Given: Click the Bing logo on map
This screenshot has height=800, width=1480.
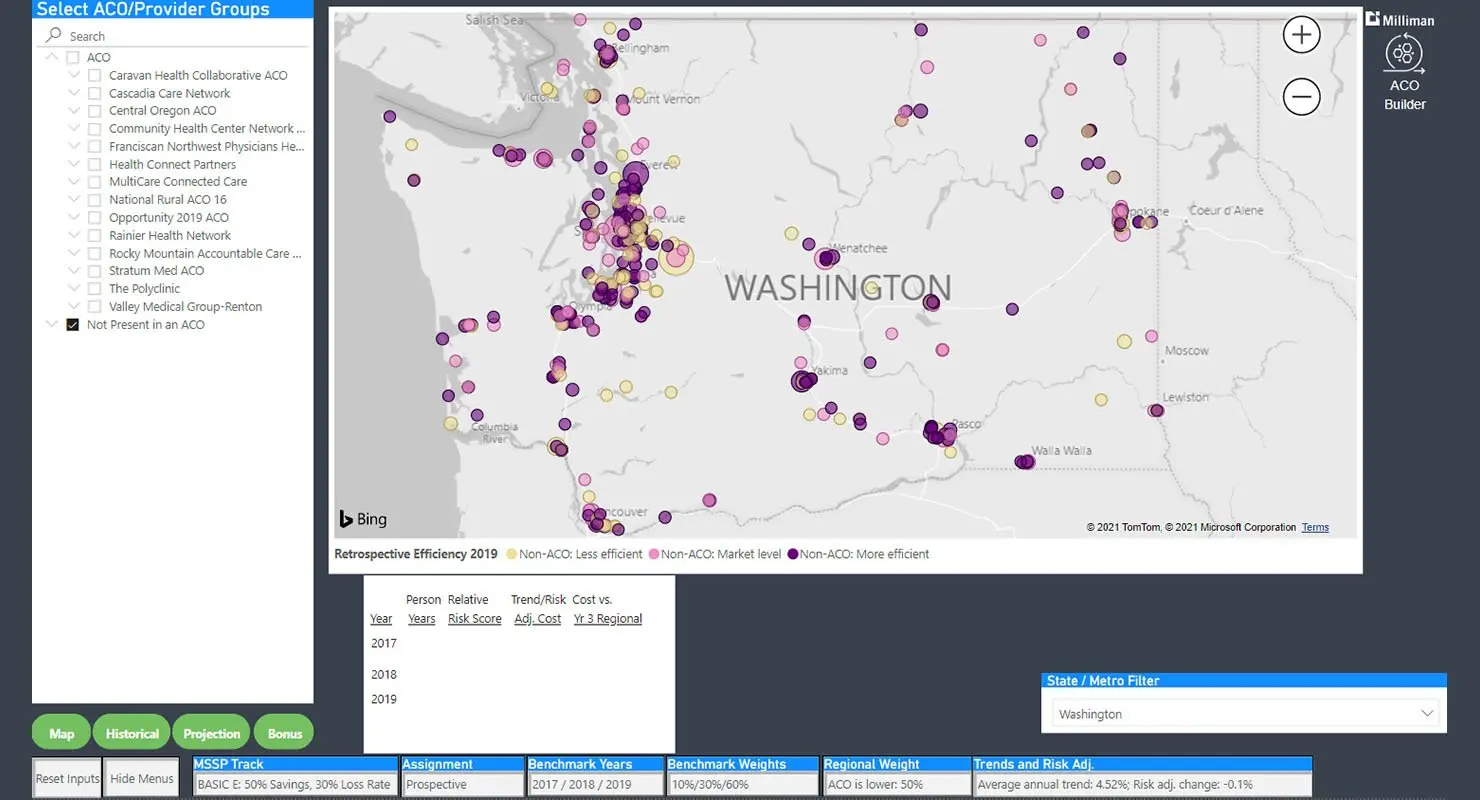Looking at the screenshot, I should point(363,519).
